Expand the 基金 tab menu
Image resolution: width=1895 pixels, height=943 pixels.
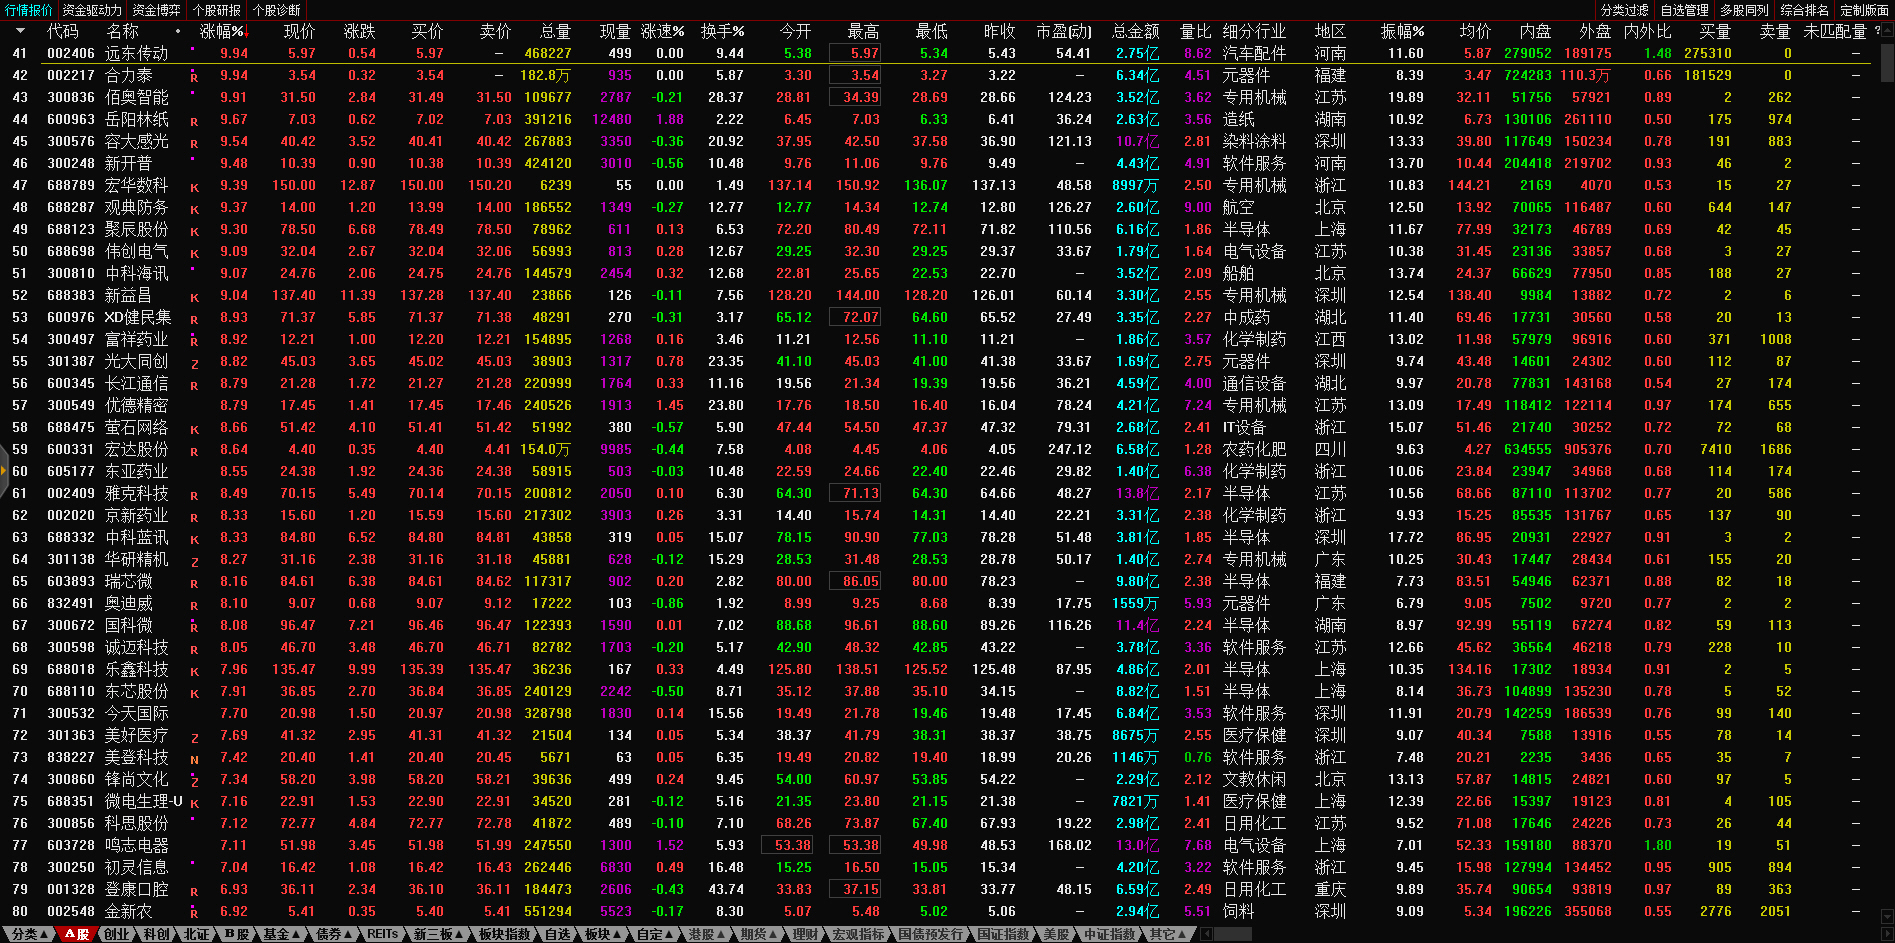[281, 934]
